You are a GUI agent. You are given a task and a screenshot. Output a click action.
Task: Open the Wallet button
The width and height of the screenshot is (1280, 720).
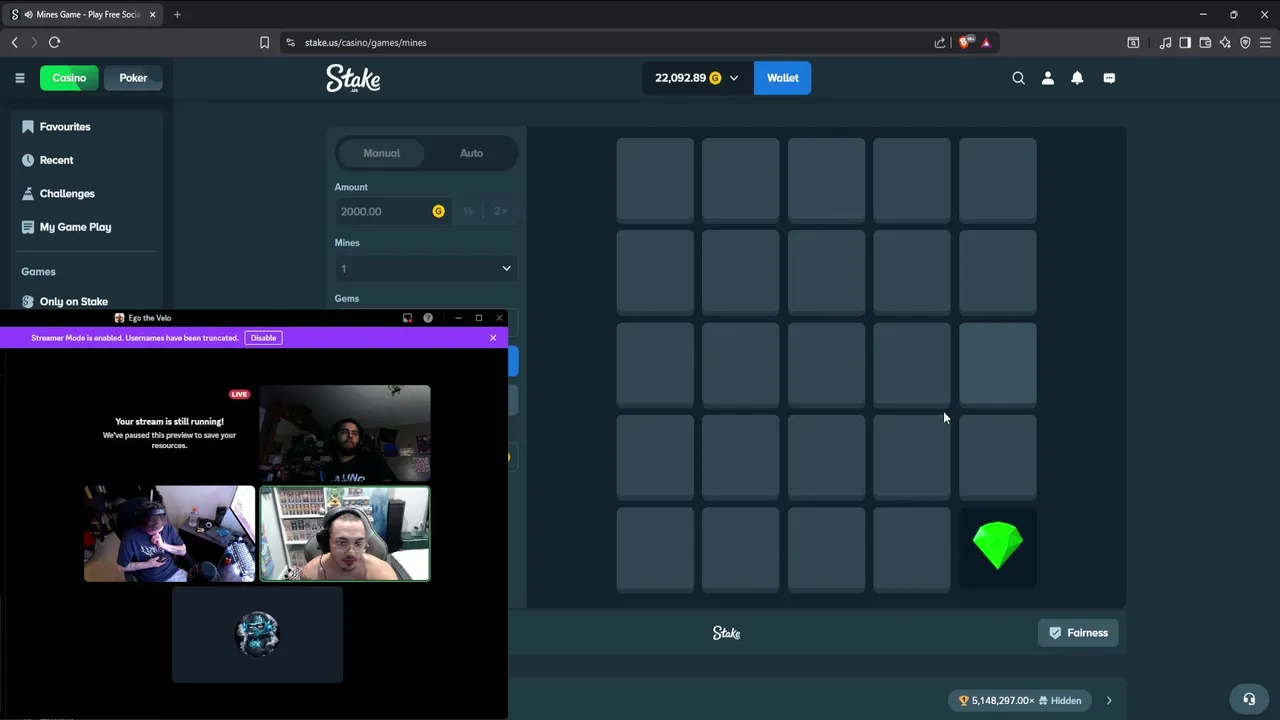(x=782, y=78)
